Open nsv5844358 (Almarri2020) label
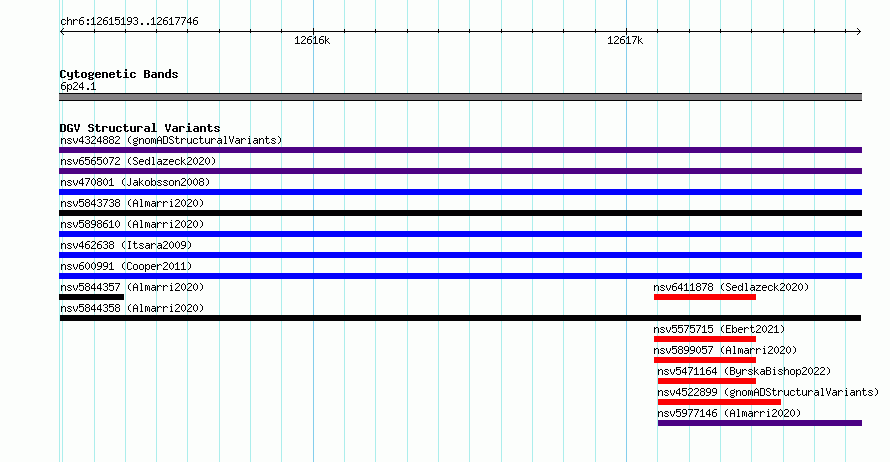Viewport: 890px width, 462px height. 132,308
